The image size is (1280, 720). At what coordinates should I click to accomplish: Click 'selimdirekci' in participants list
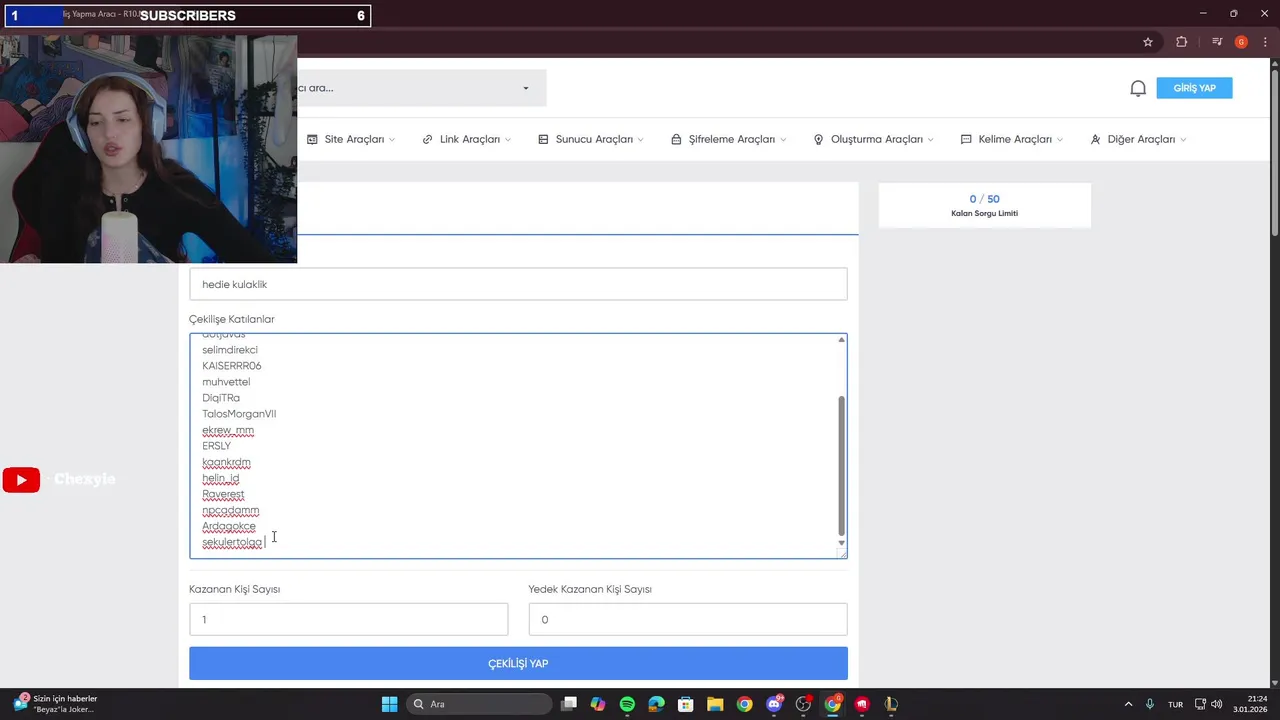tap(230, 350)
